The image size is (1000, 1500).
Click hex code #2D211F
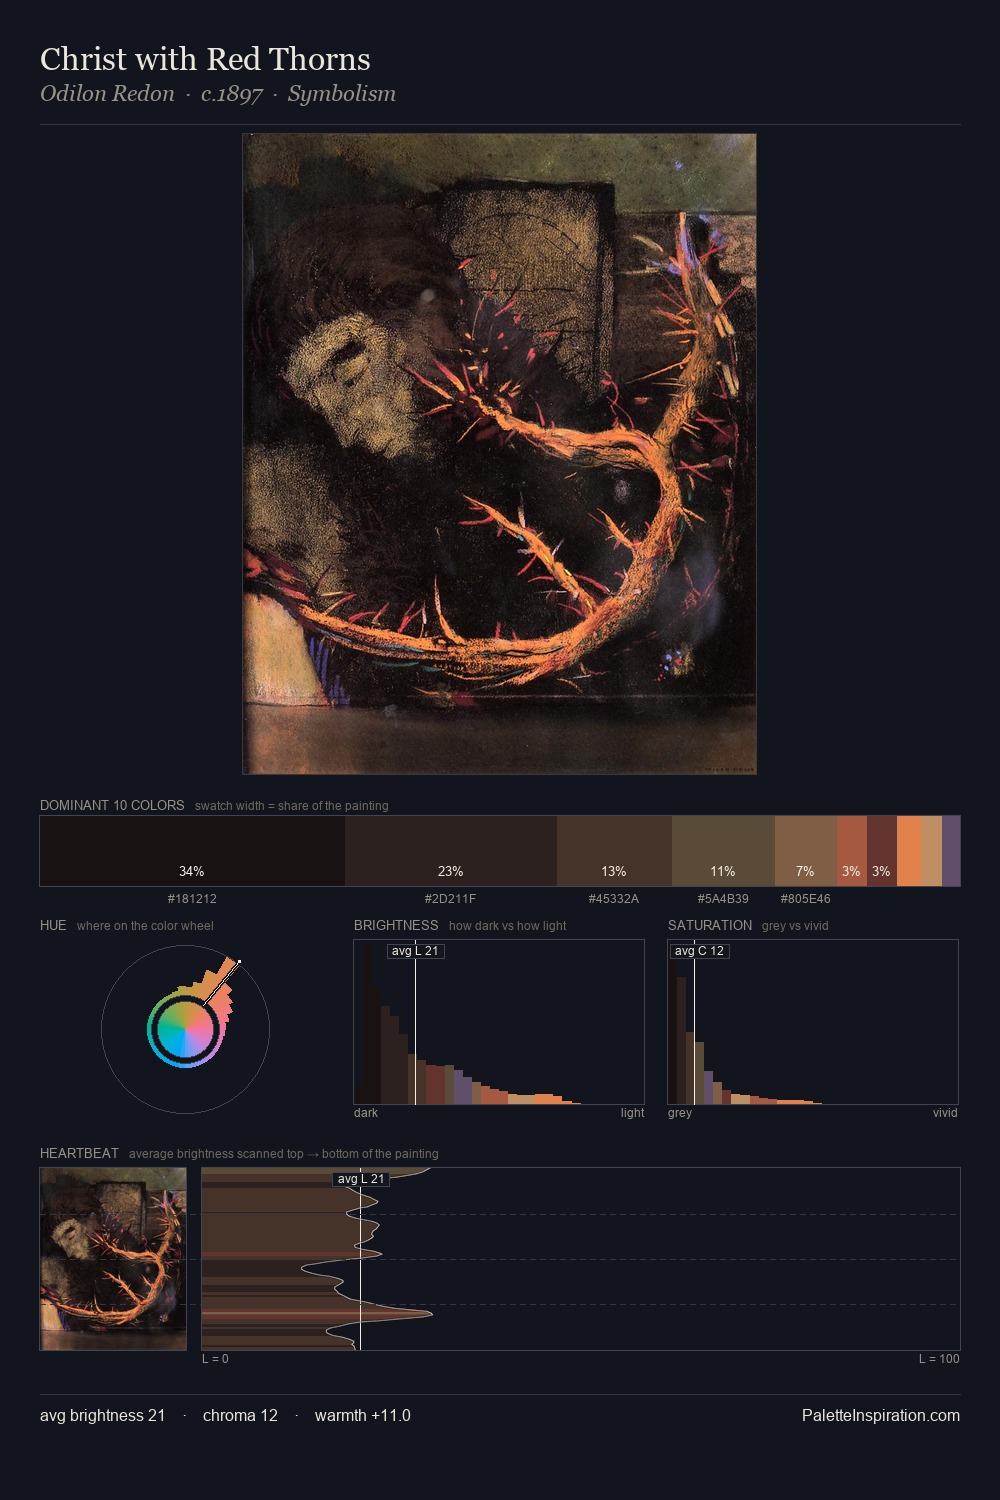click(x=451, y=899)
